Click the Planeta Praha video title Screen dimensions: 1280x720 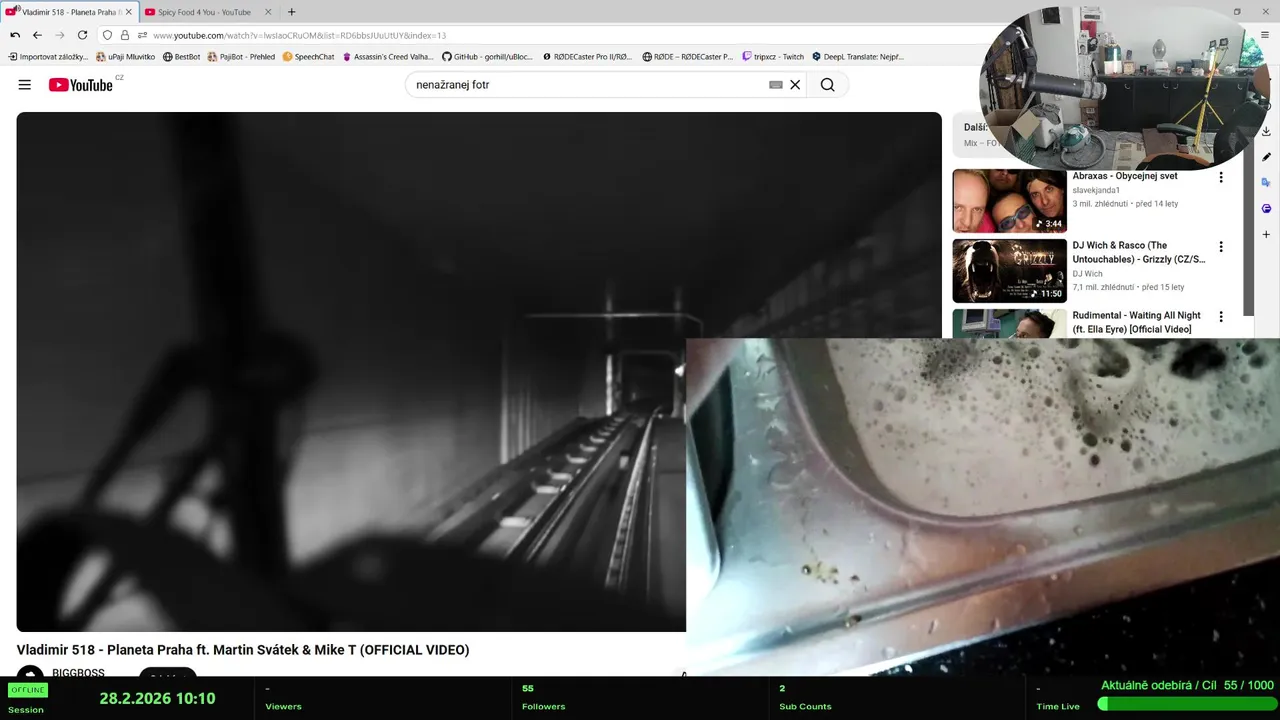(243, 650)
